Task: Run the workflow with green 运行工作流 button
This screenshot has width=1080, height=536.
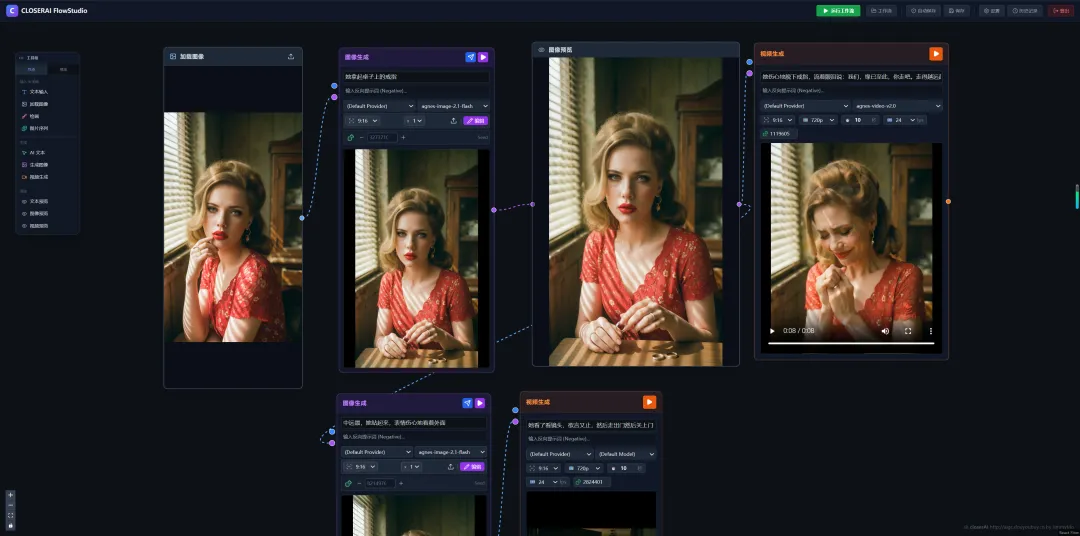Action: pyautogui.click(x=838, y=11)
